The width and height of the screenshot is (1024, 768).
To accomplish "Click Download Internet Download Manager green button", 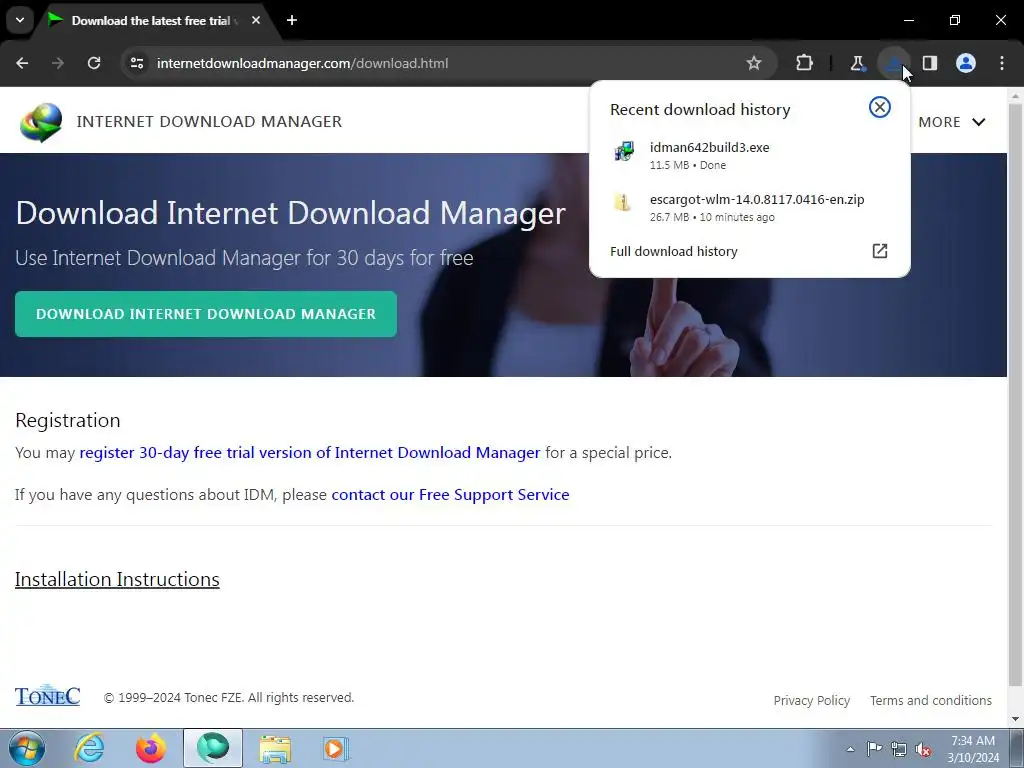I will 206,314.
